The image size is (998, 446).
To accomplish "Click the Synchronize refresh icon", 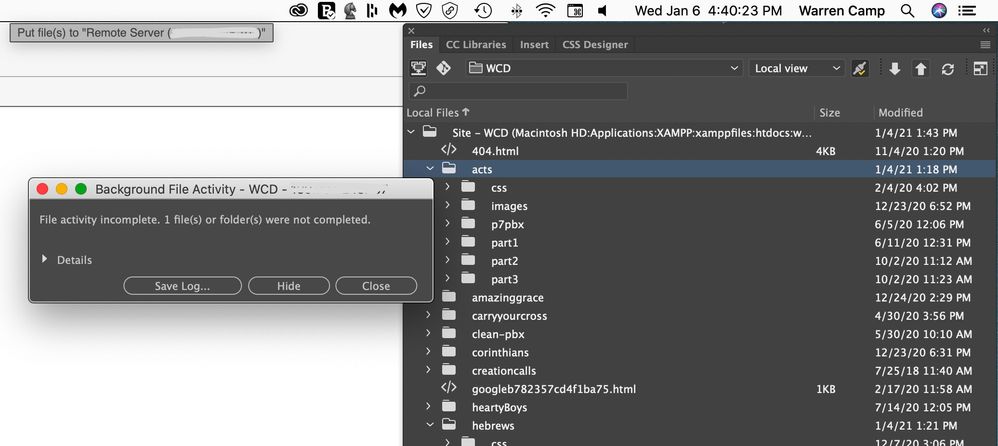I will [948, 69].
